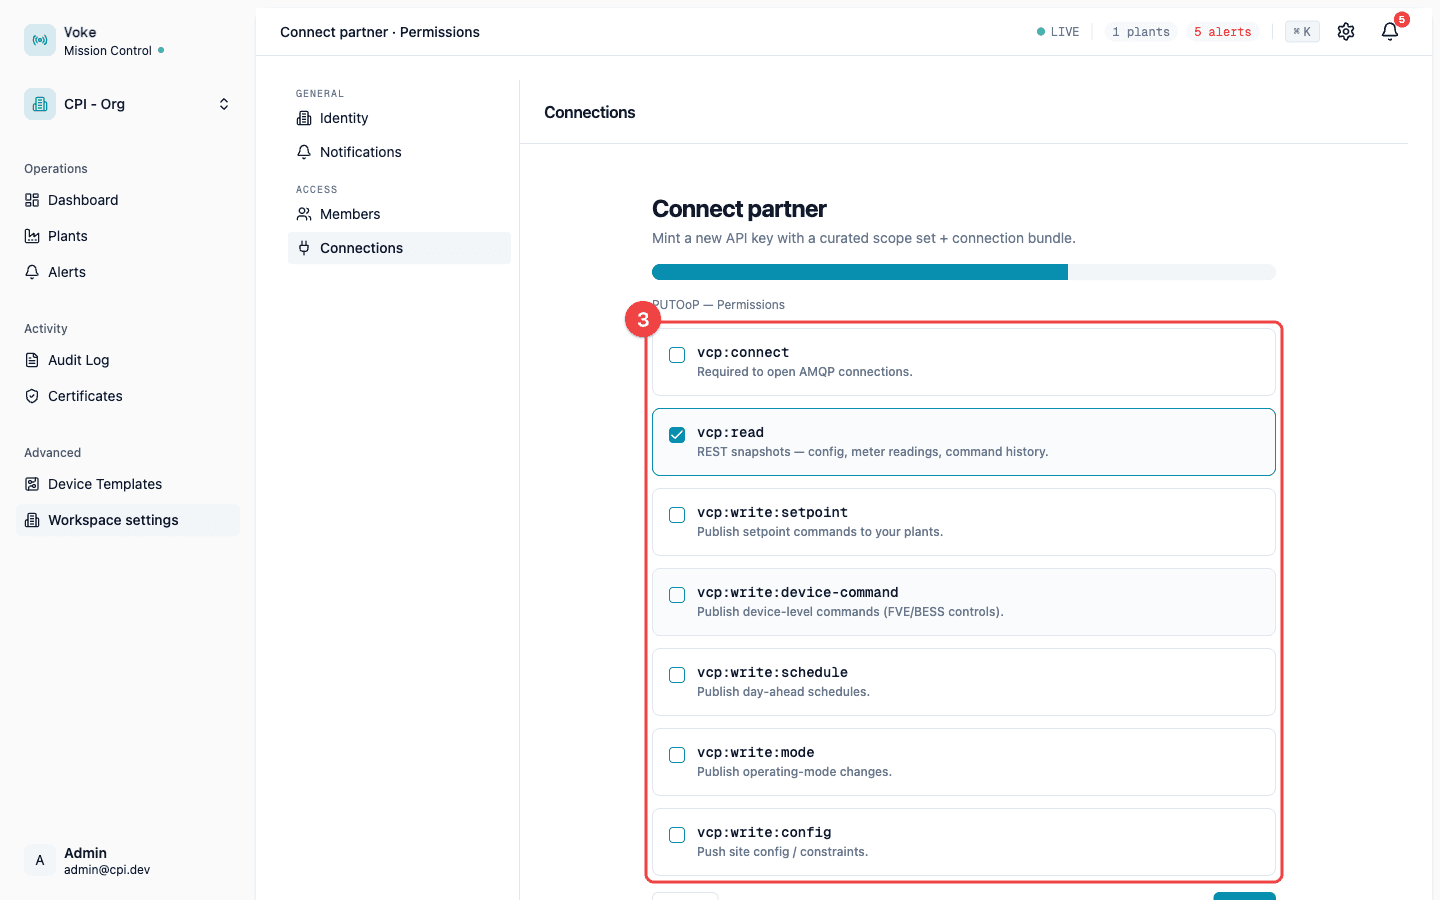Open the Identity settings tab
The width and height of the screenshot is (1440, 900).
pos(399,118)
